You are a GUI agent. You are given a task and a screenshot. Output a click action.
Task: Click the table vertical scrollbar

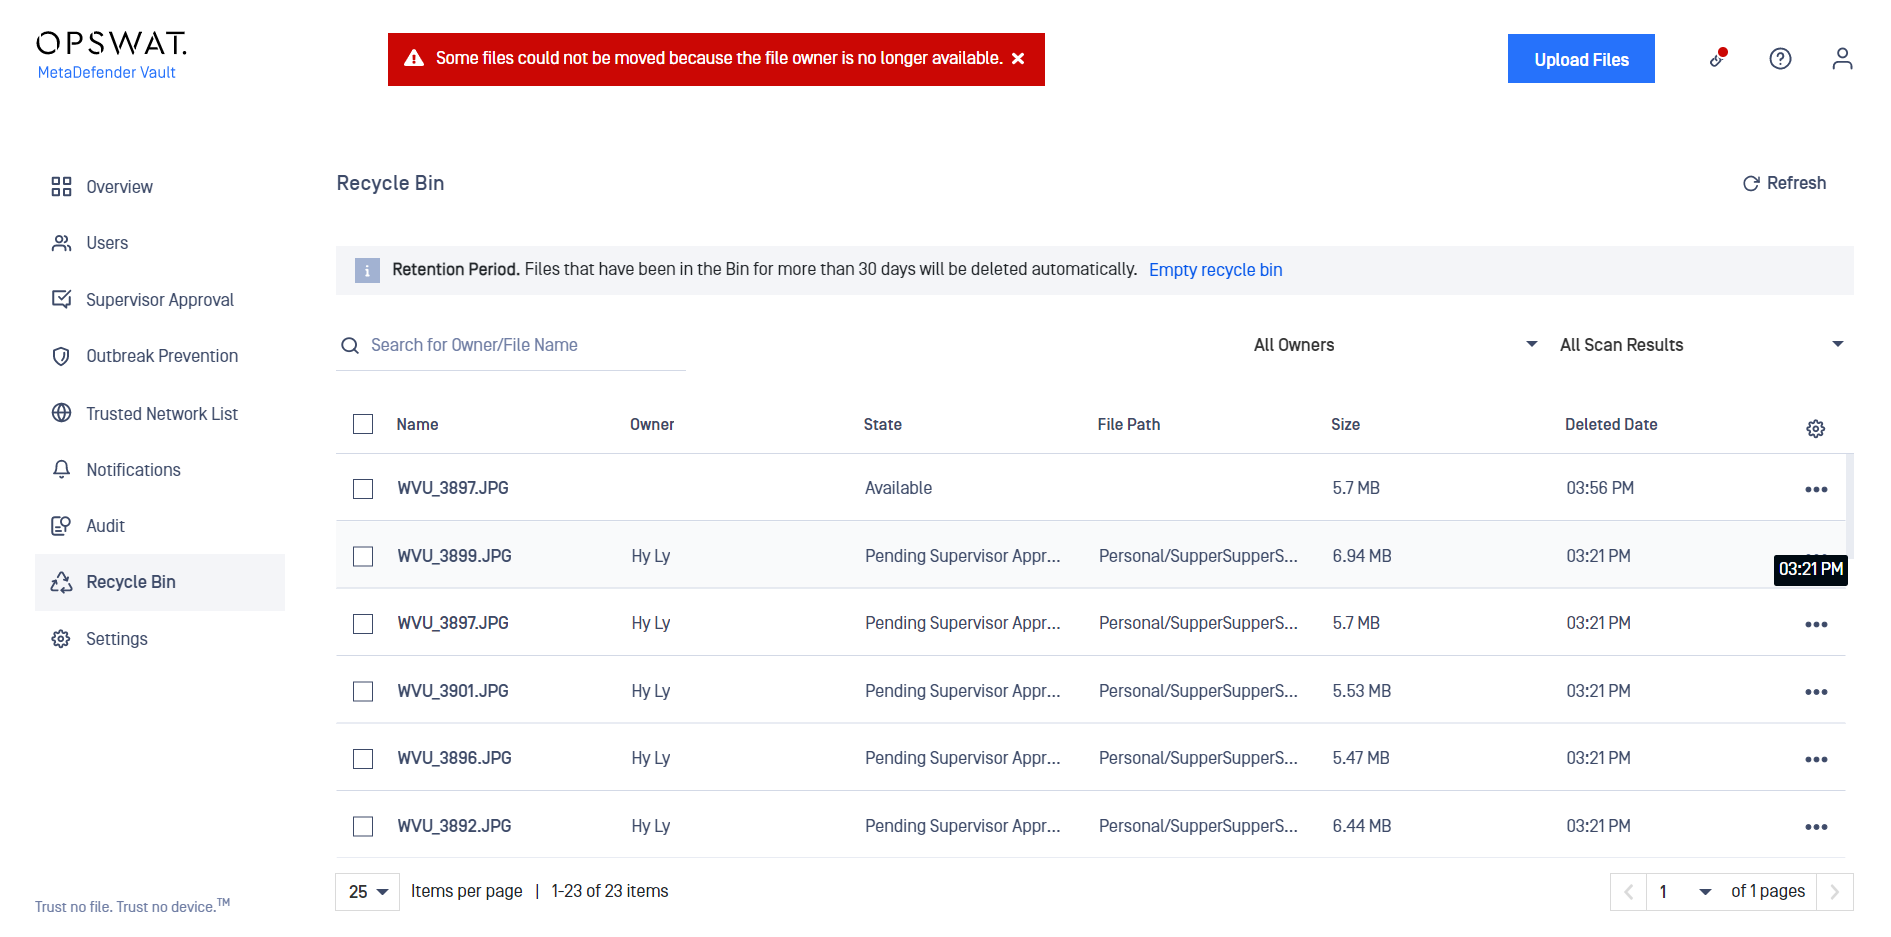coord(1849,505)
